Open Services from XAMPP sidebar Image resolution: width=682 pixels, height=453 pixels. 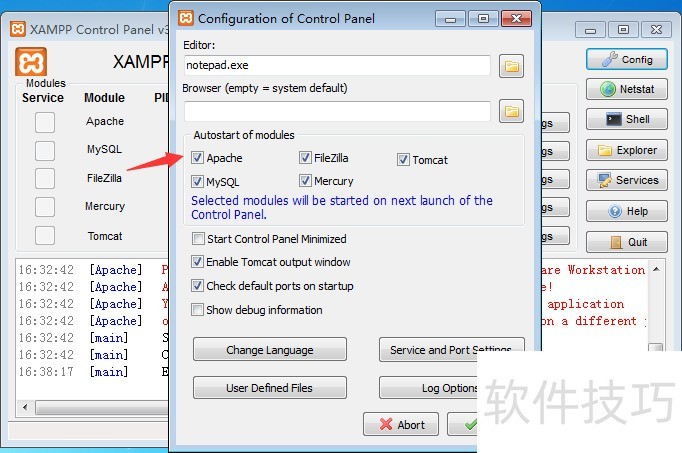click(627, 180)
